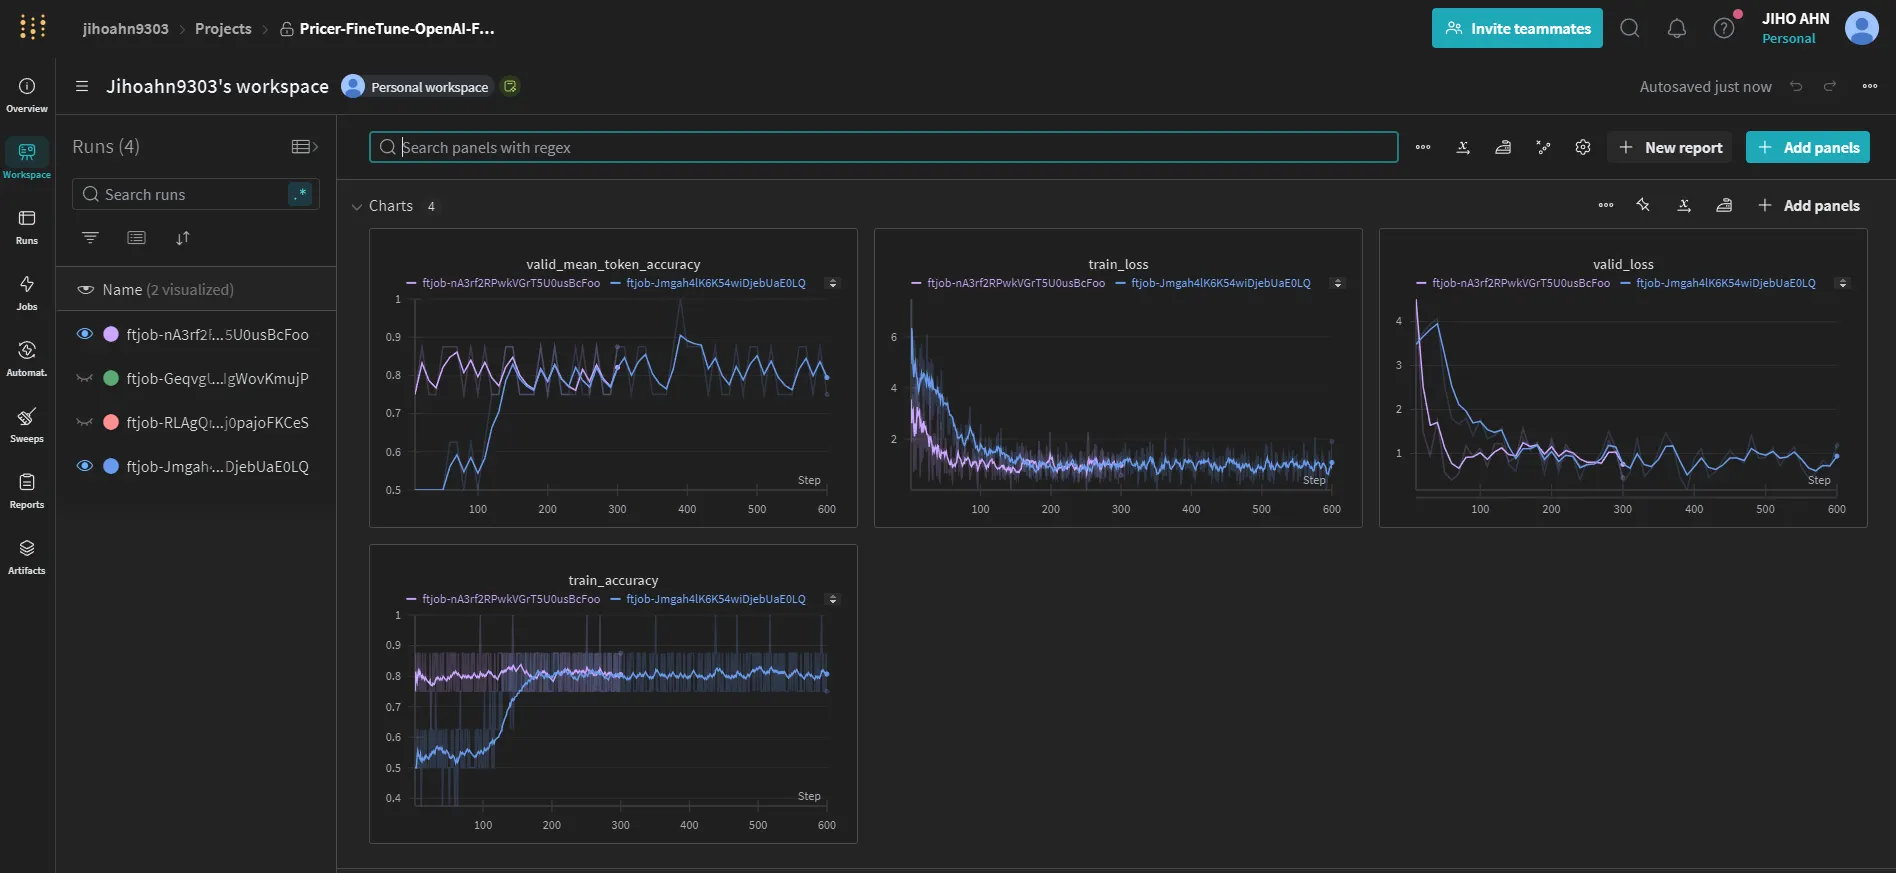Show run ftjob-Geqvg...gWovKmujP via eye icon

85,378
